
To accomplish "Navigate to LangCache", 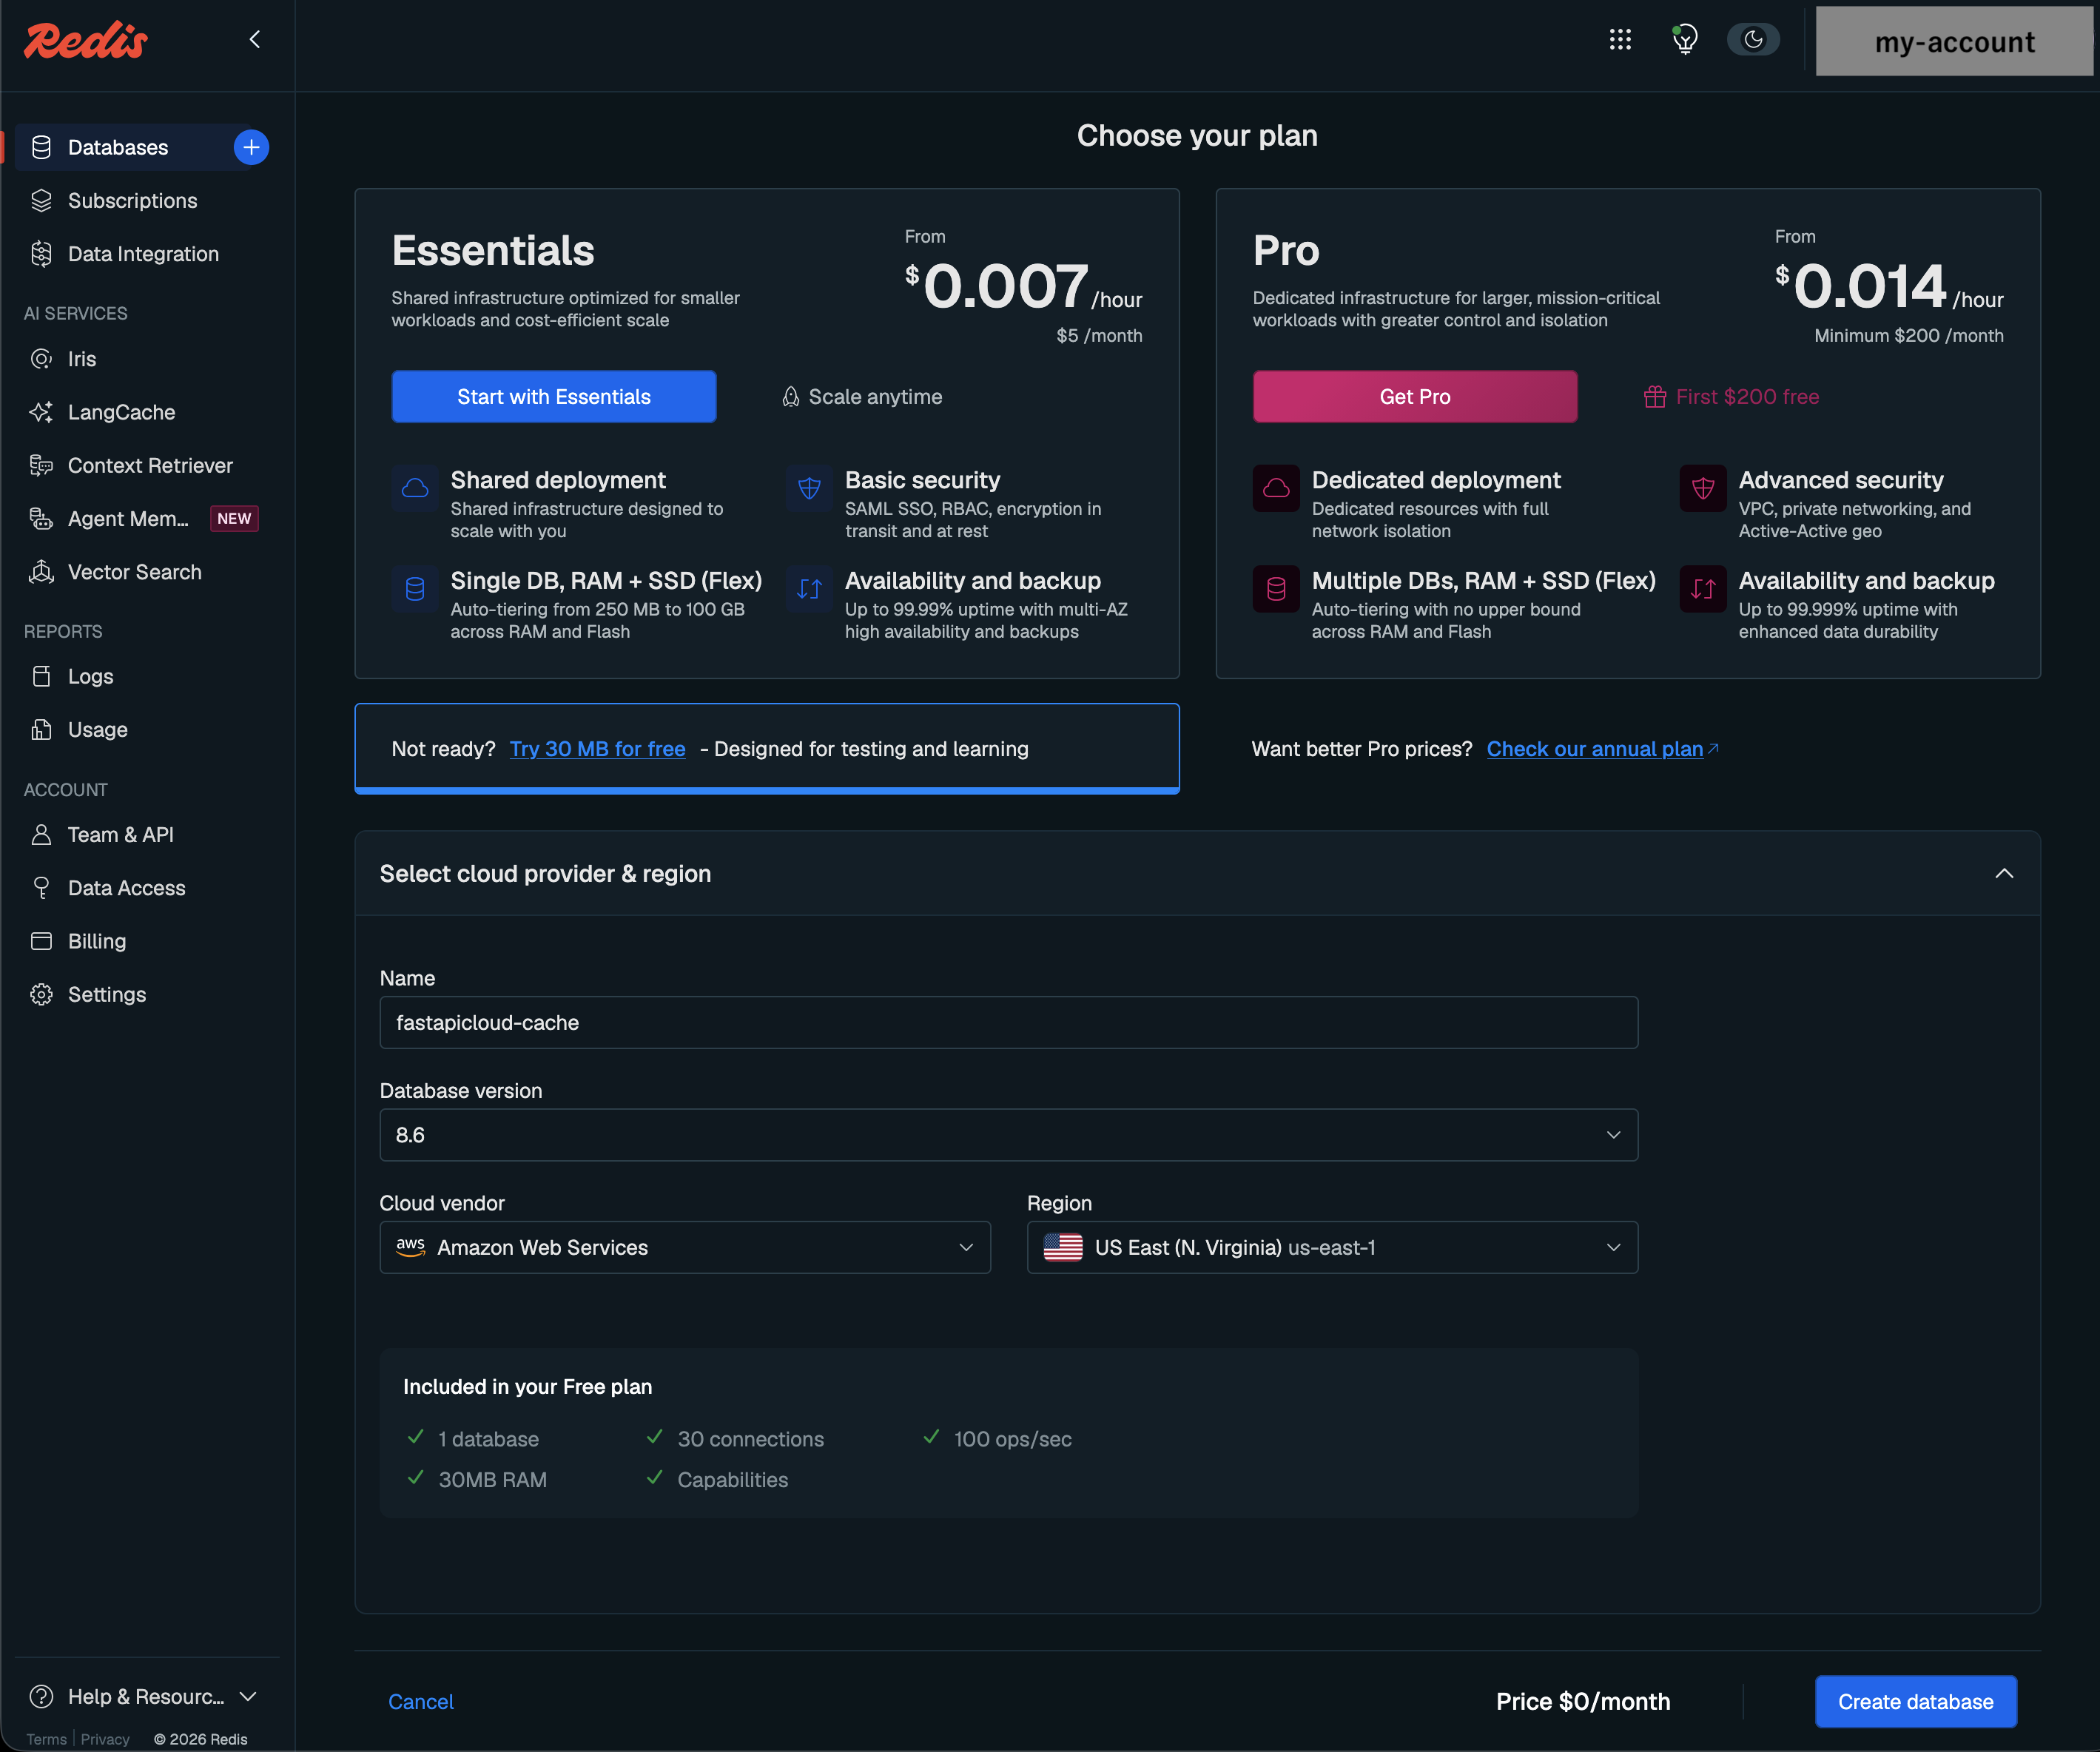I will point(121,412).
